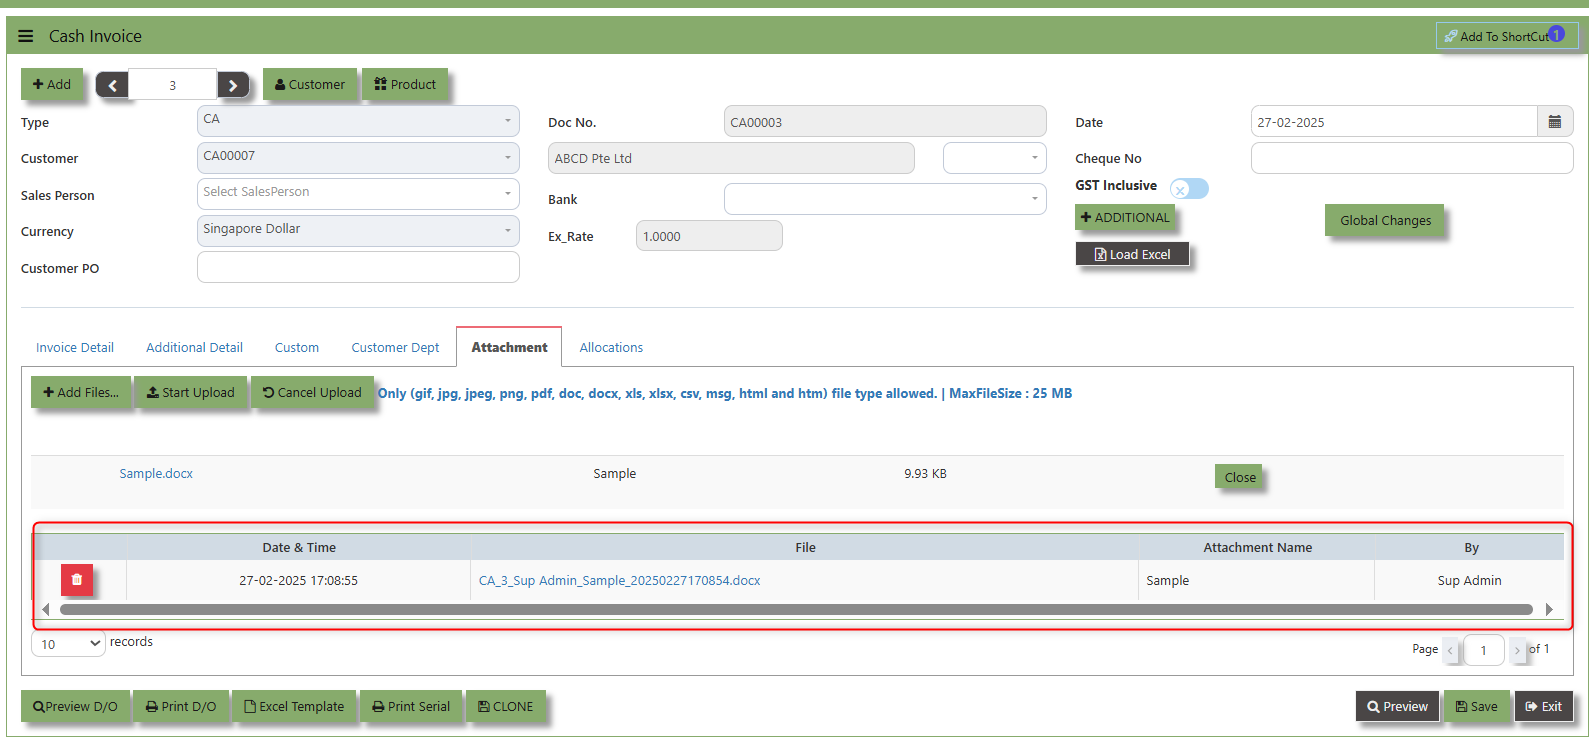Close the pending Sample.docx upload
Screen dimensions: 1589x737
point(1239,477)
